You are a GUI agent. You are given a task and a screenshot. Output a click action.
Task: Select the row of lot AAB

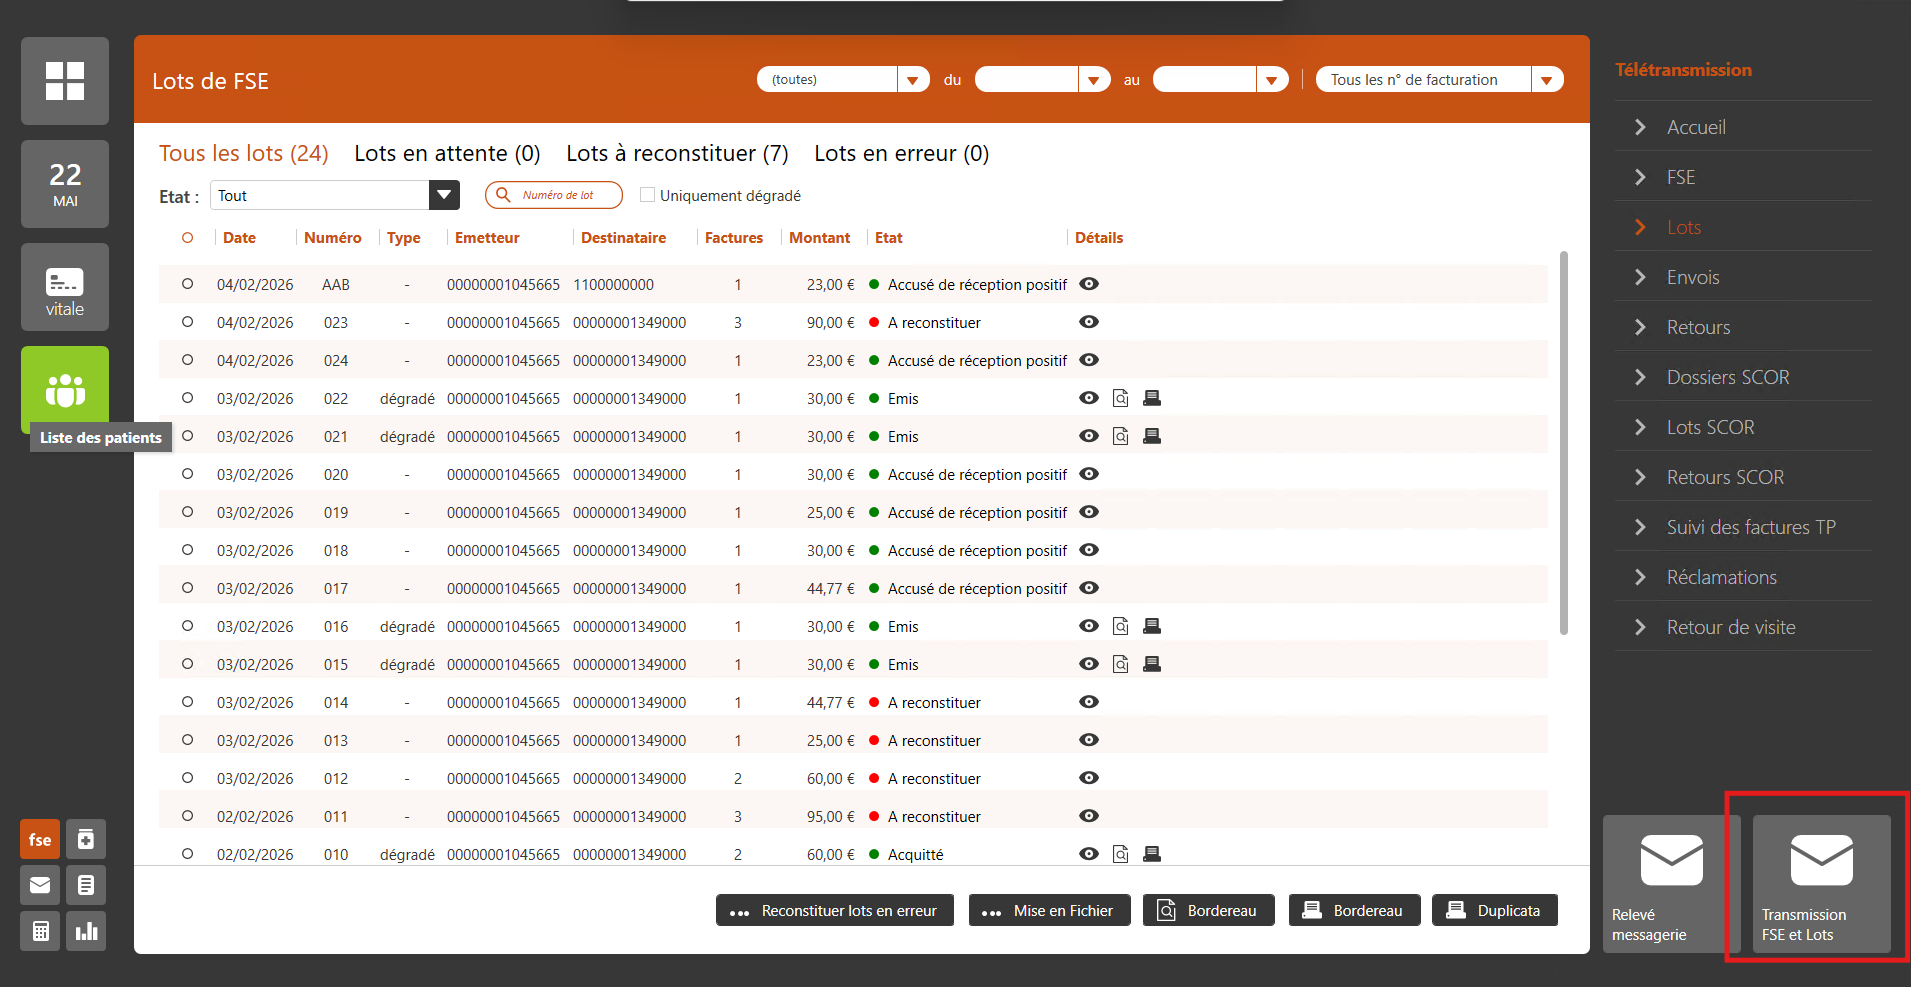[187, 284]
